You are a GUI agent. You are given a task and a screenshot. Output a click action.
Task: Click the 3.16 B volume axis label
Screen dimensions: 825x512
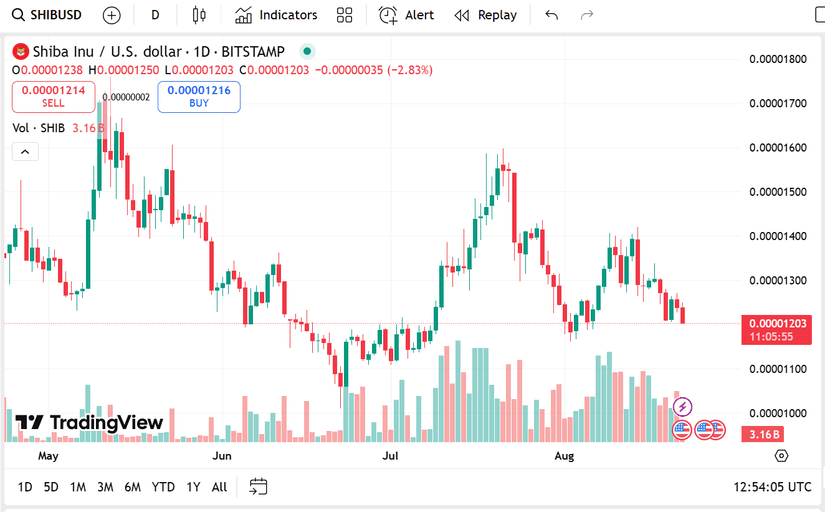coord(762,435)
